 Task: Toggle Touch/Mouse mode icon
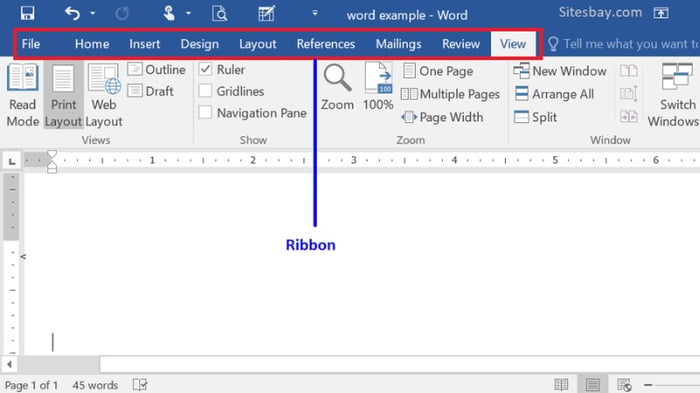click(x=169, y=13)
